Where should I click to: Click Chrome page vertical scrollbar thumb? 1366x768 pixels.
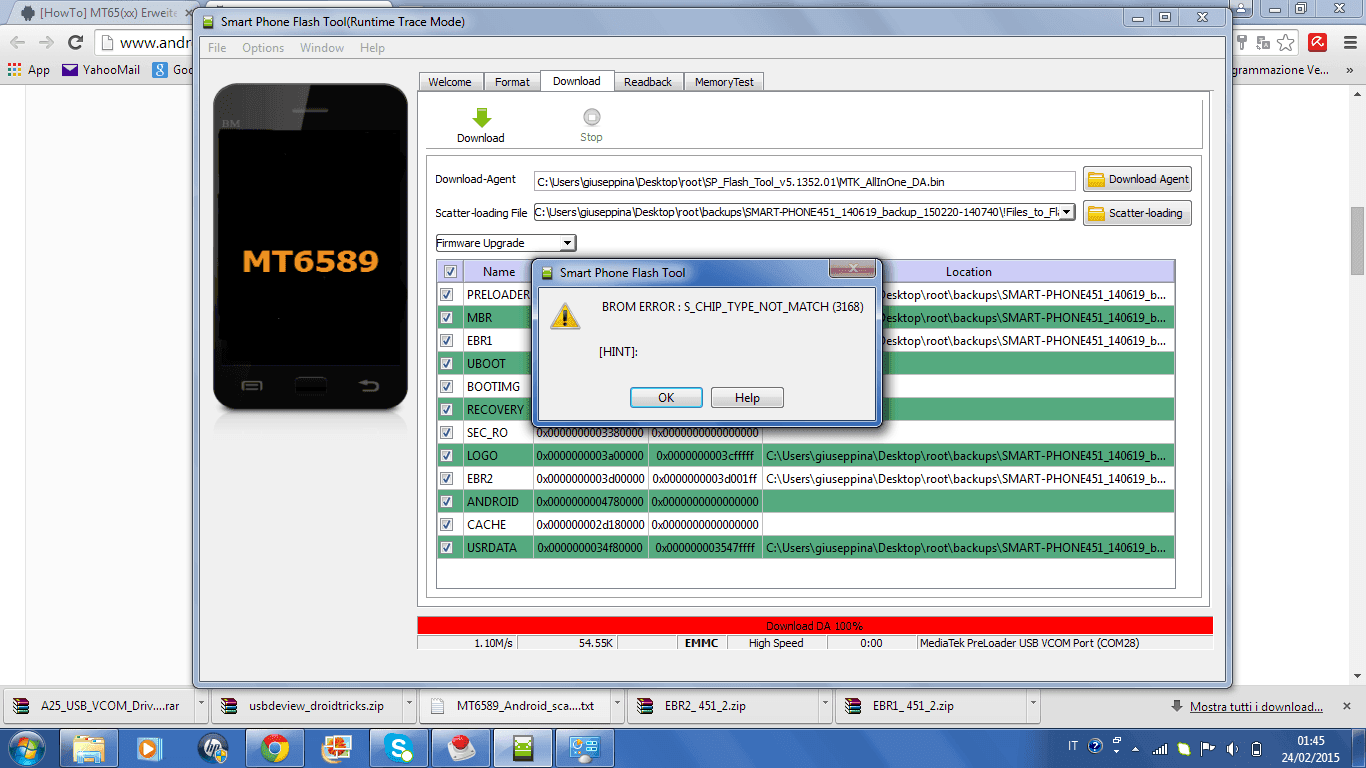[x=1357, y=241]
